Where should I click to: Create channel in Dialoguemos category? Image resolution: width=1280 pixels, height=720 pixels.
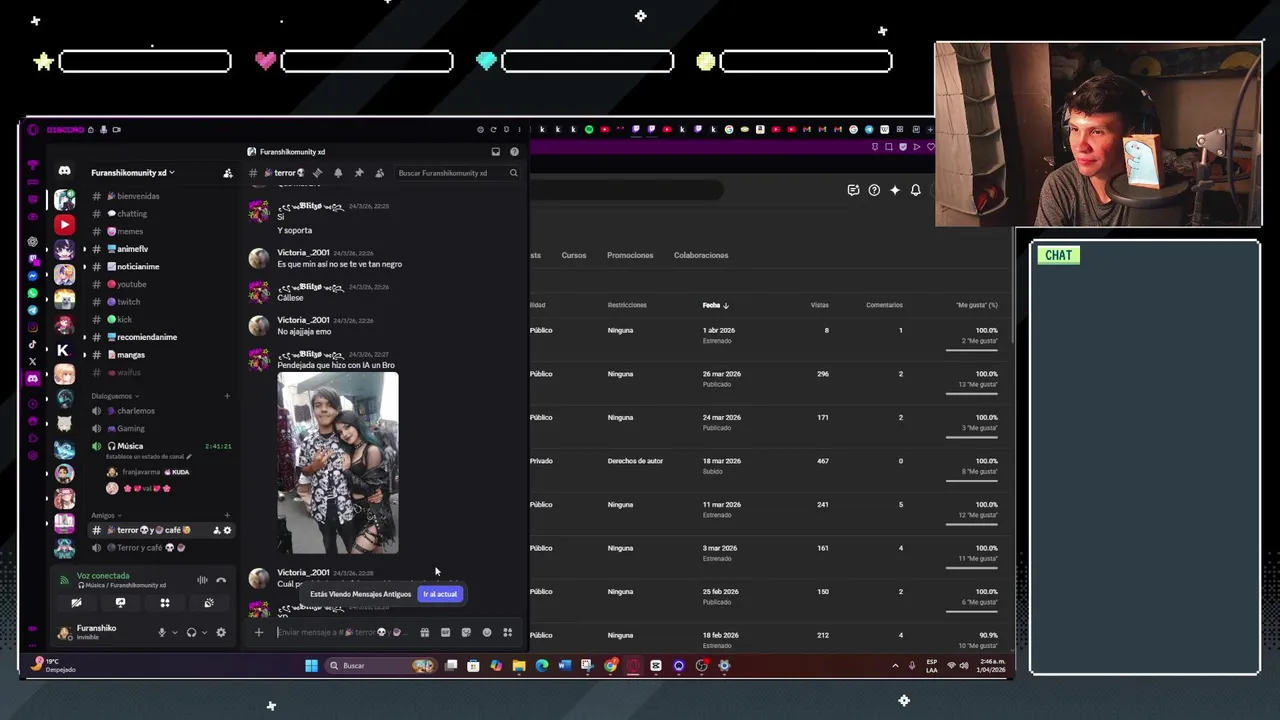tap(227, 396)
